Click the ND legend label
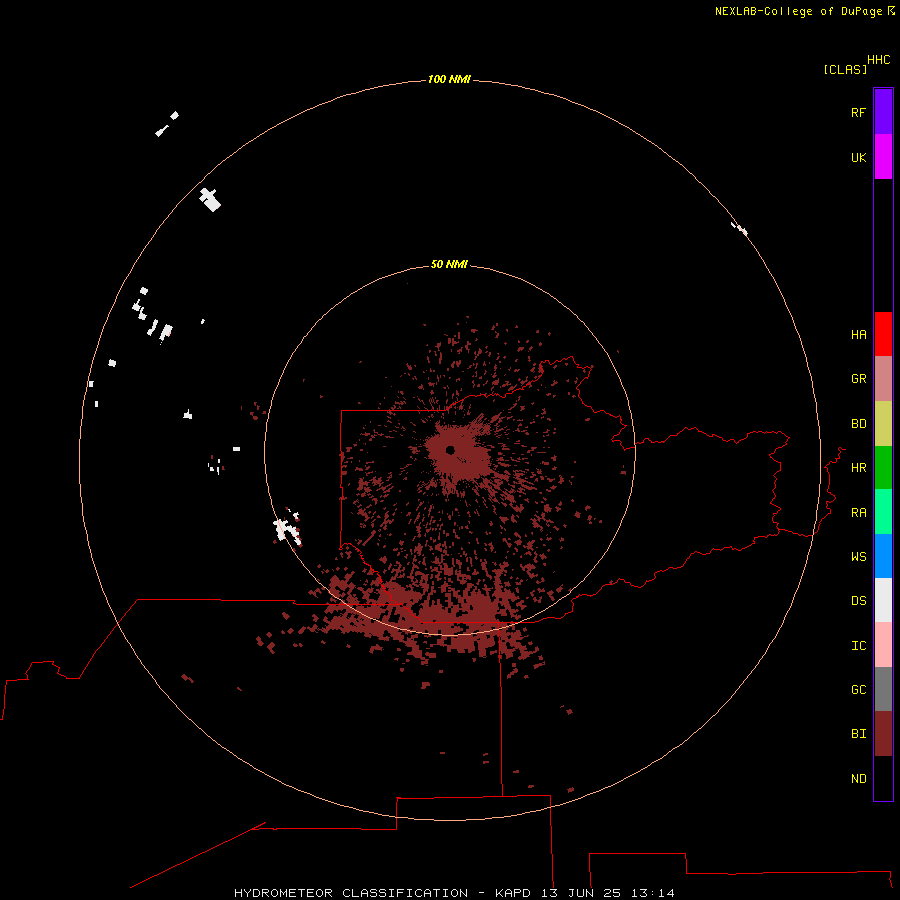 858,779
